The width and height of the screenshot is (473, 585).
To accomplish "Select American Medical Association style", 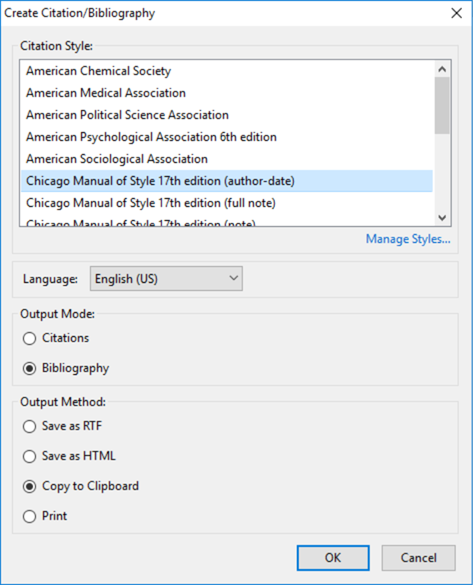I will [227, 93].
